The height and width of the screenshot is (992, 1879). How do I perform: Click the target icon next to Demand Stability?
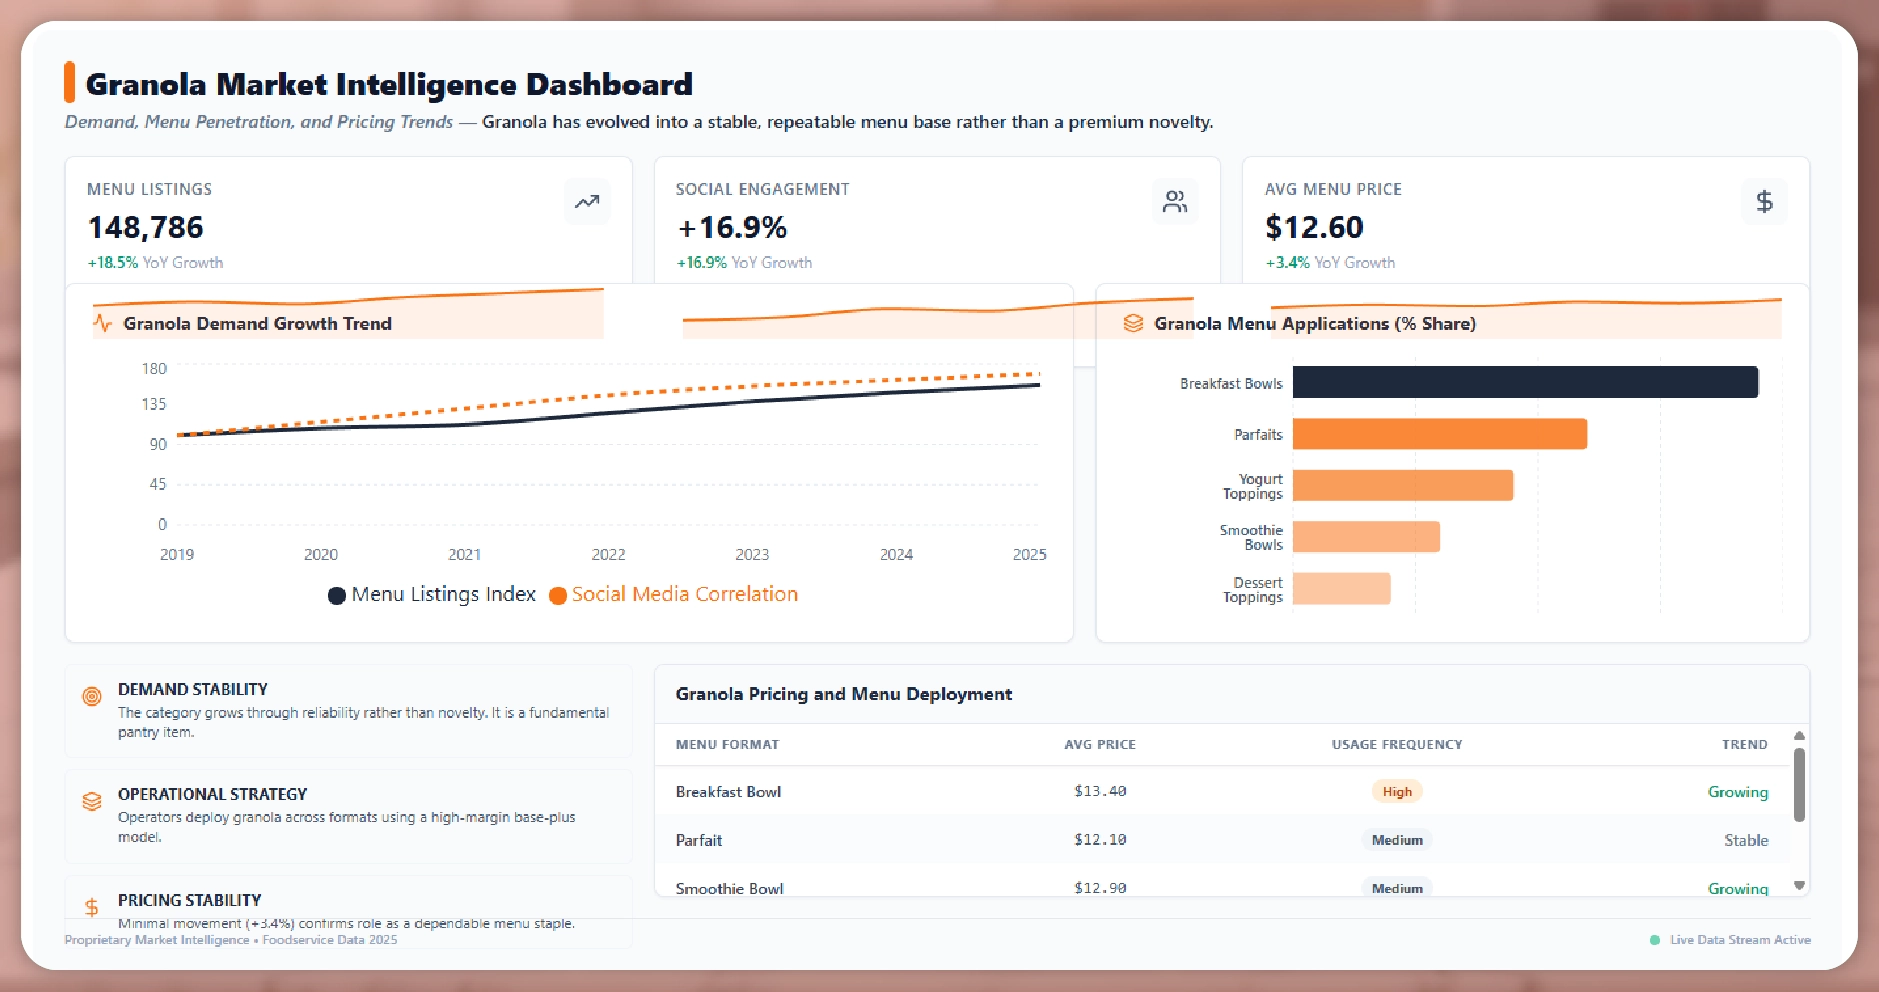pyautogui.click(x=92, y=697)
